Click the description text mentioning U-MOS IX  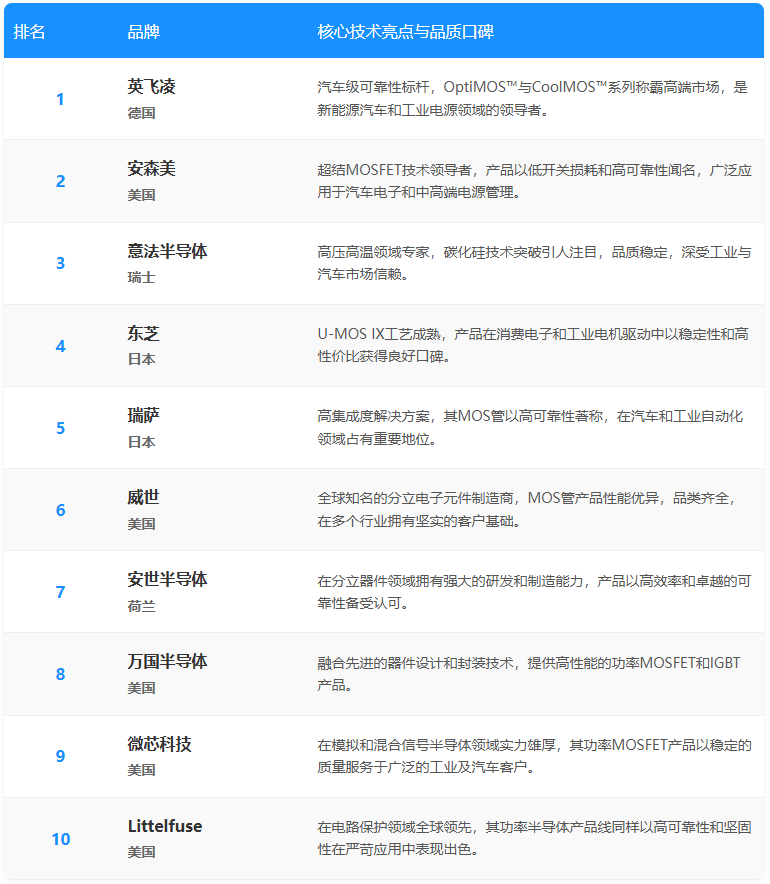point(532,345)
